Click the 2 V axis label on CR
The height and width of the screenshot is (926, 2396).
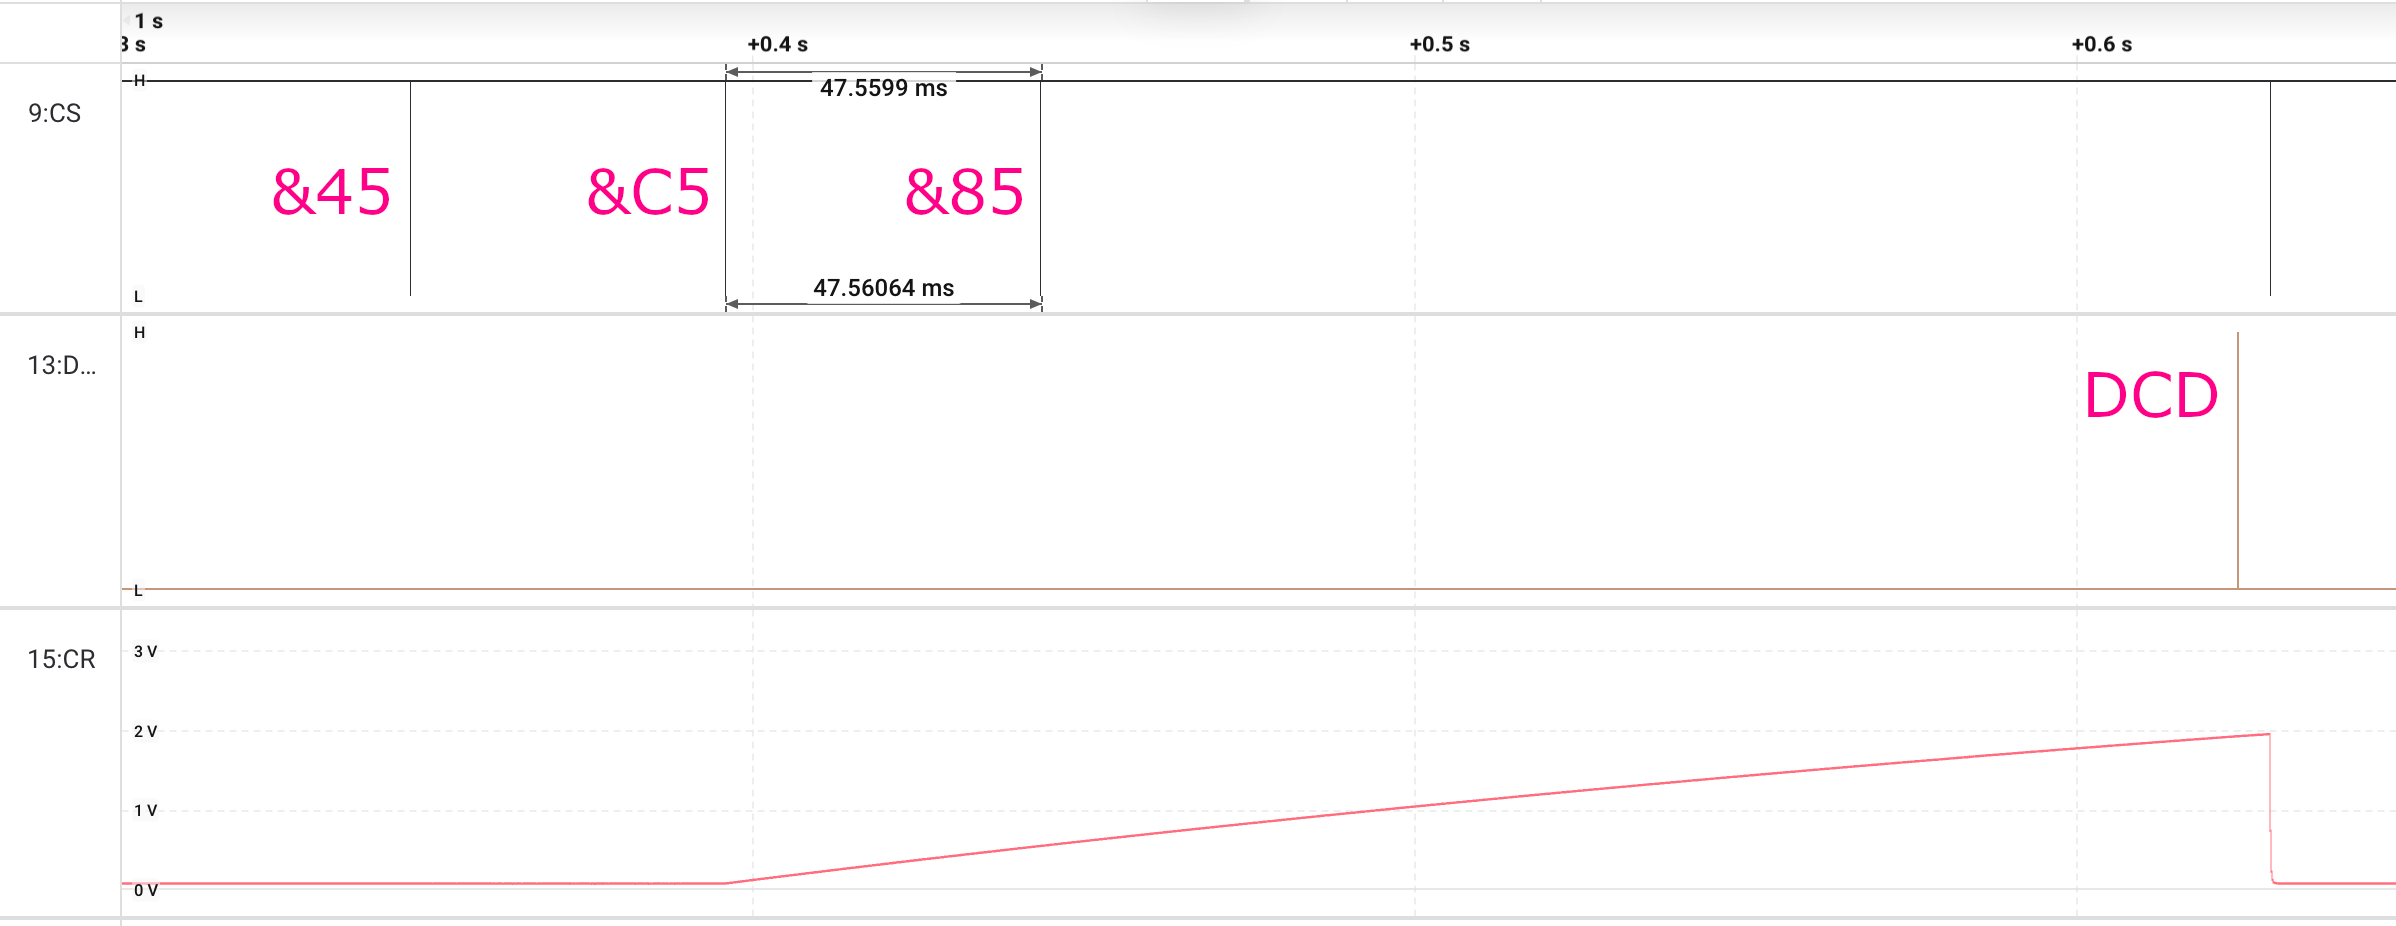pyautogui.click(x=145, y=731)
